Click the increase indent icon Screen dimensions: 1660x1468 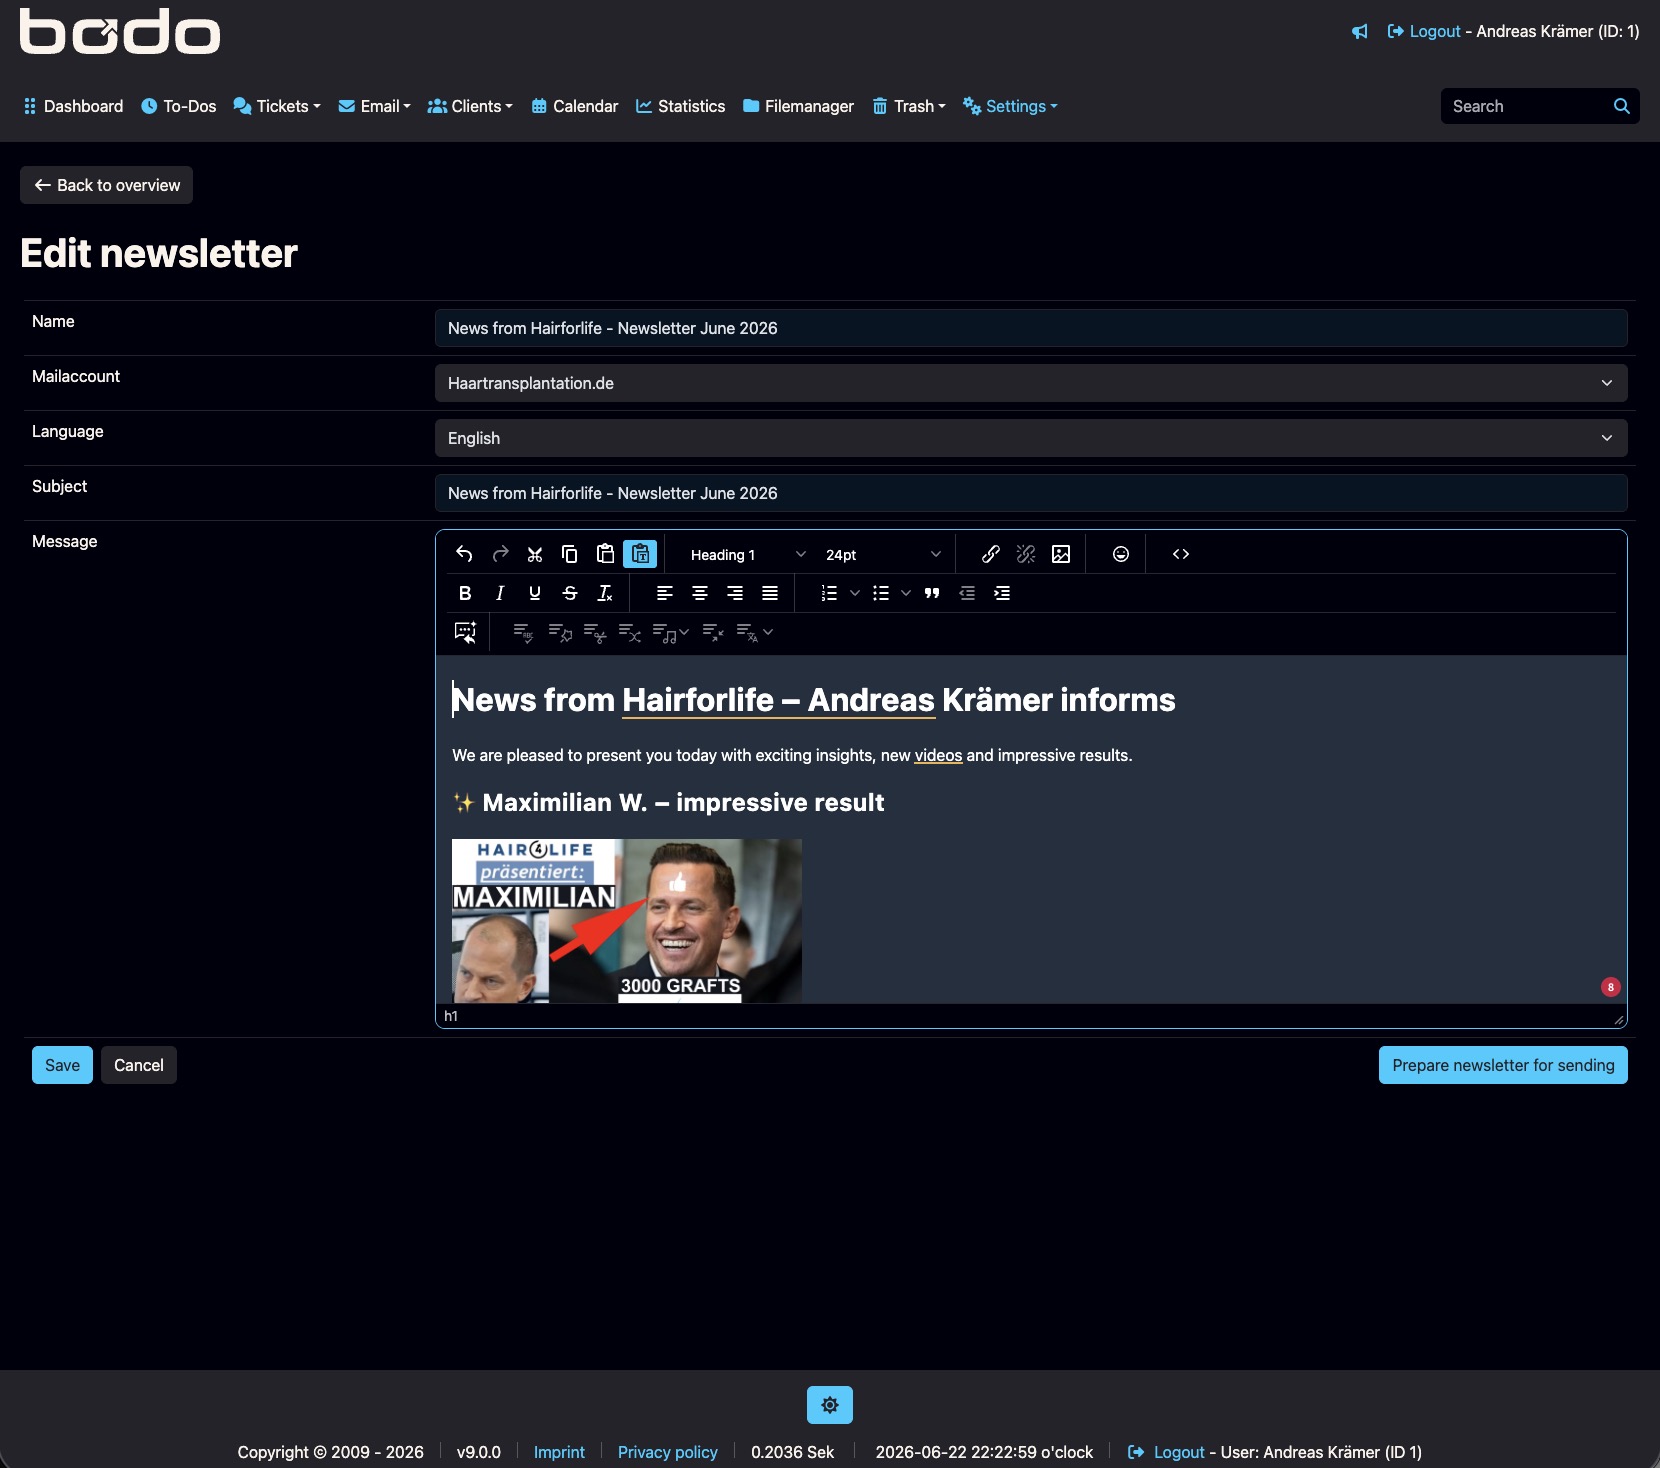click(1002, 593)
